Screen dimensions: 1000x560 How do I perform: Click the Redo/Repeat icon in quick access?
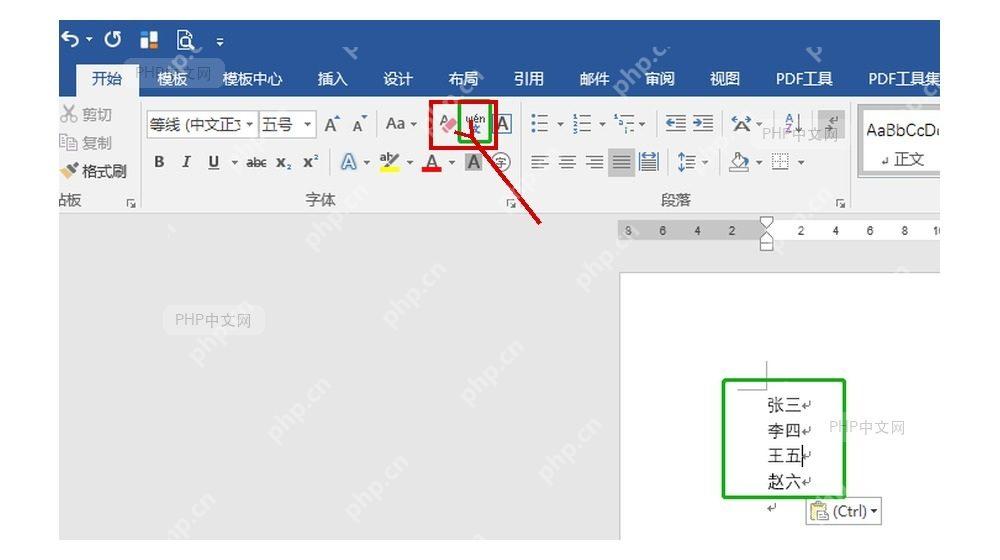[113, 40]
